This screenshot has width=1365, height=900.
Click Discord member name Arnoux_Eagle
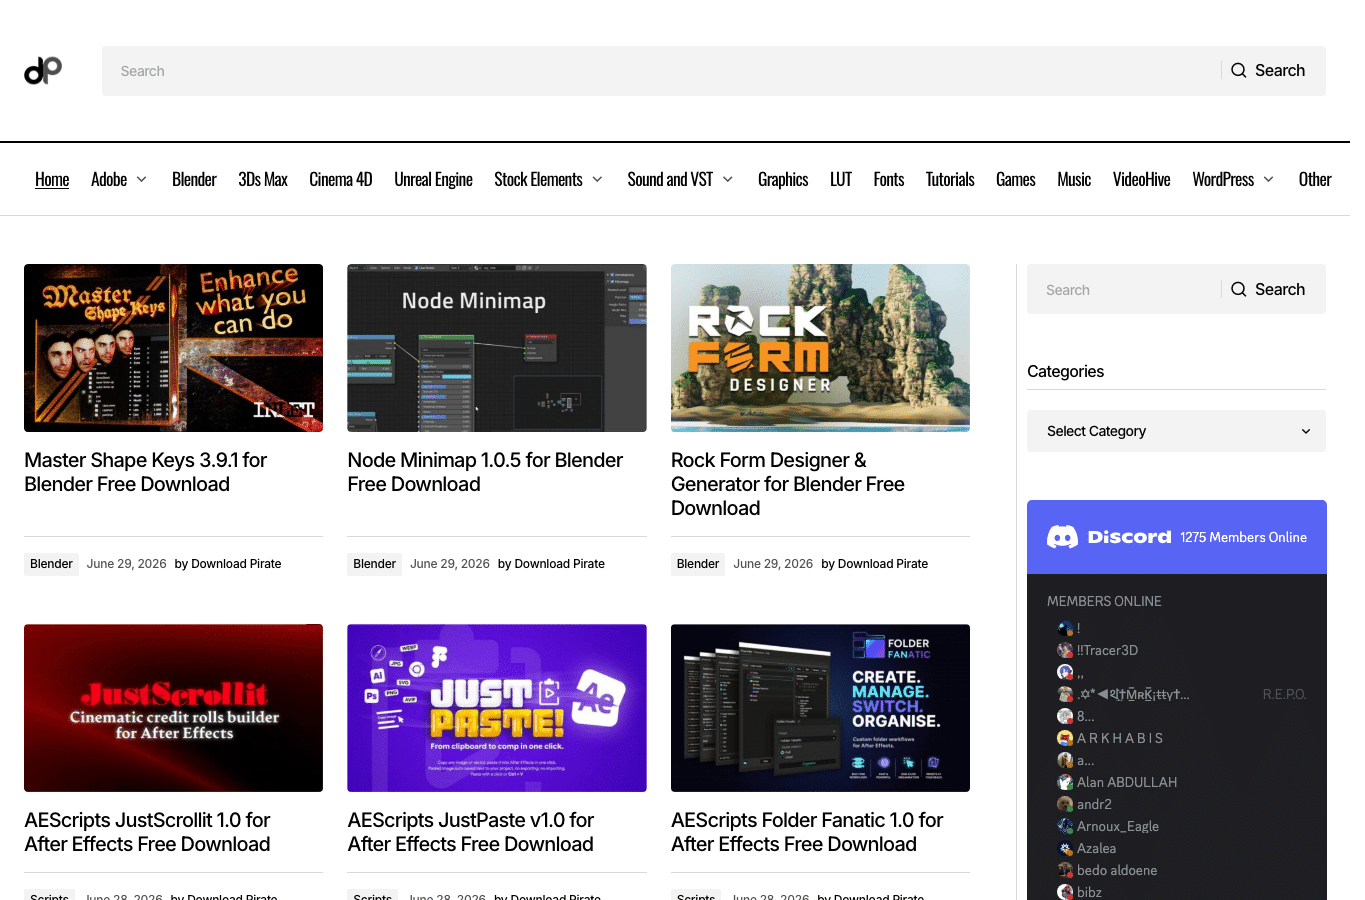point(1118,826)
